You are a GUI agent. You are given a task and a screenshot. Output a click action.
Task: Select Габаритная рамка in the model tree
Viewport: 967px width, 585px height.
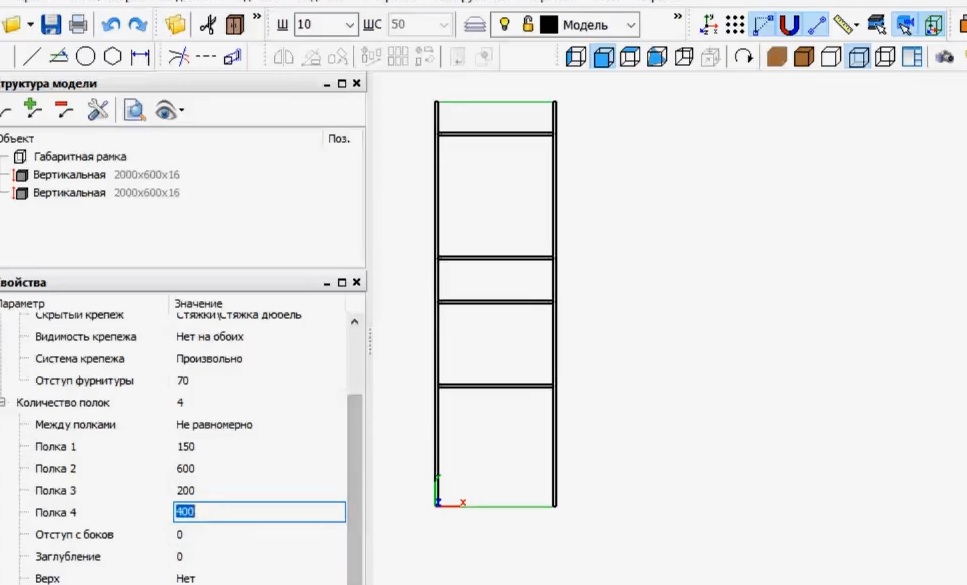click(80, 157)
